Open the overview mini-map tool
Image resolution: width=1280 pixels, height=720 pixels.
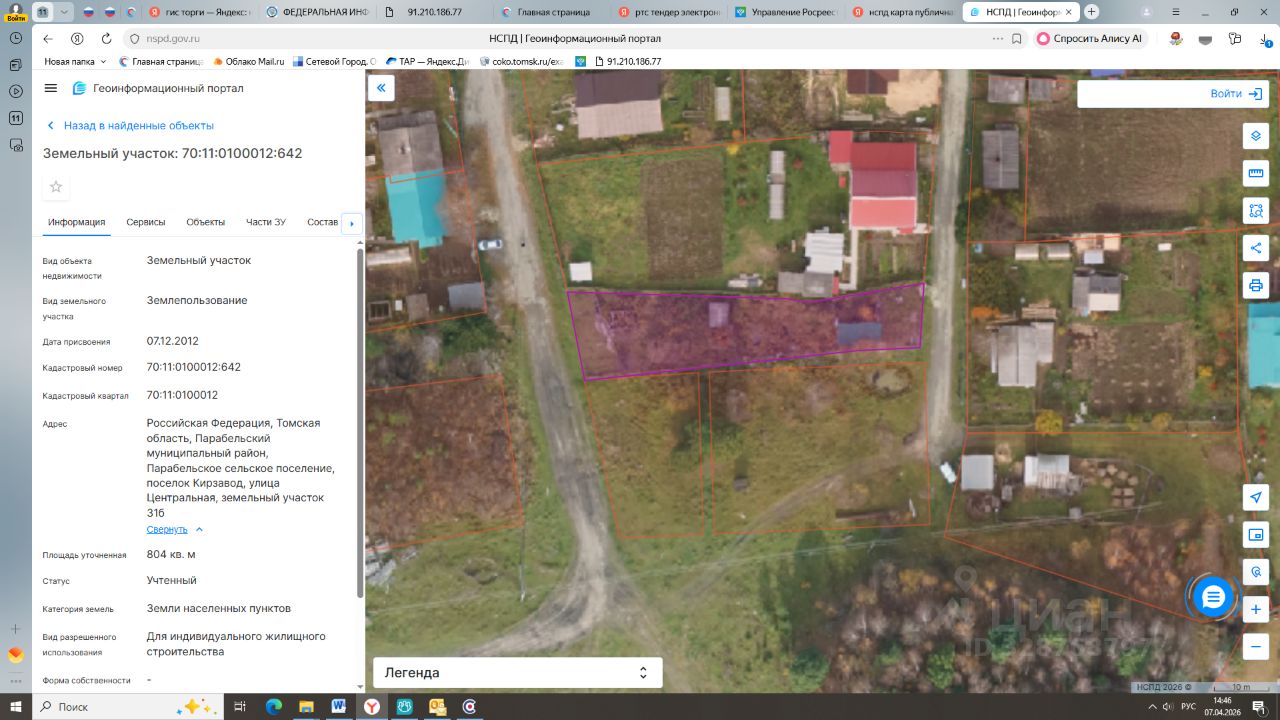(x=1256, y=535)
